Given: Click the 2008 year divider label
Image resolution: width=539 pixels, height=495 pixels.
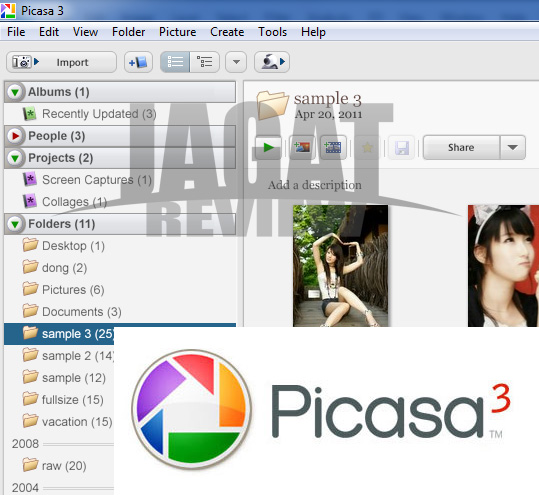Looking at the screenshot, I should [25, 444].
